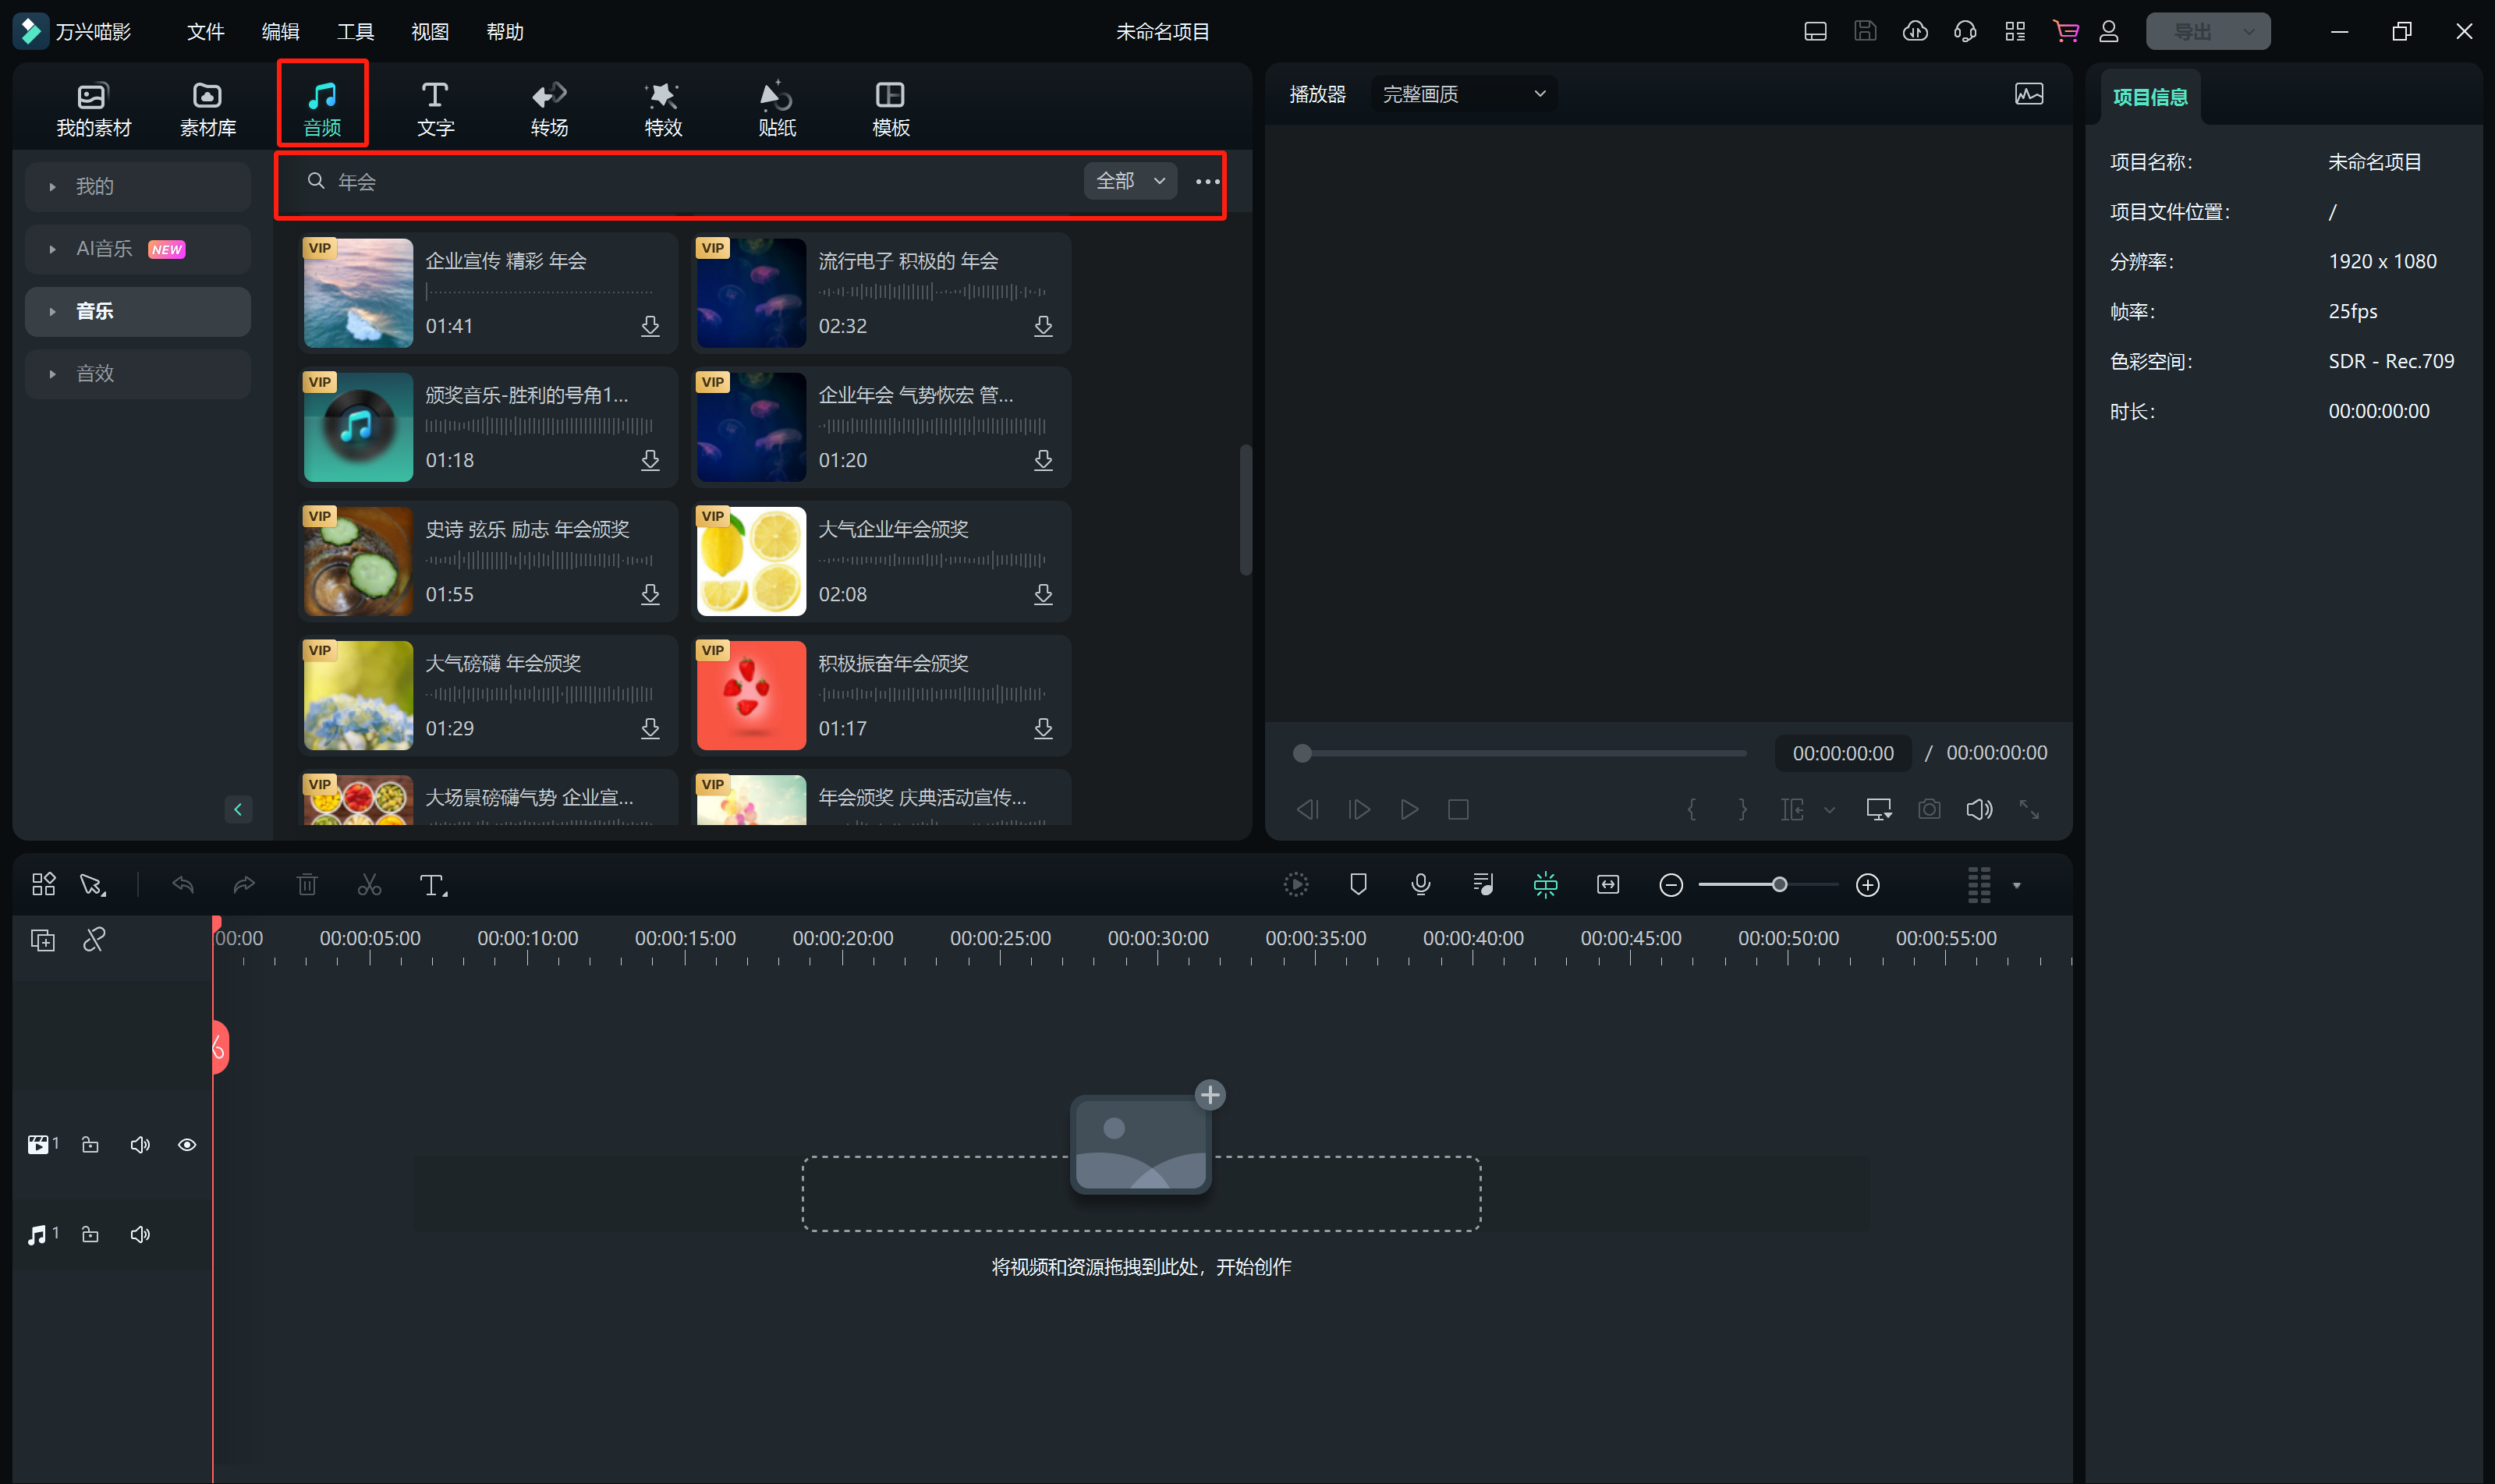Viewport: 2495px width, 1484px height.
Task: Toggle the lock on video track 1
Action: 90,1145
